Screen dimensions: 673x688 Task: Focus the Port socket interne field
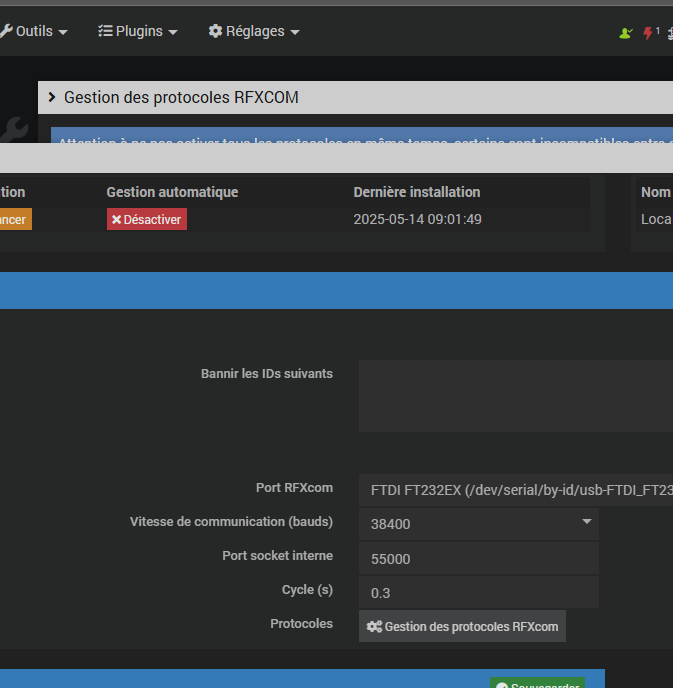tap(478, 558)
